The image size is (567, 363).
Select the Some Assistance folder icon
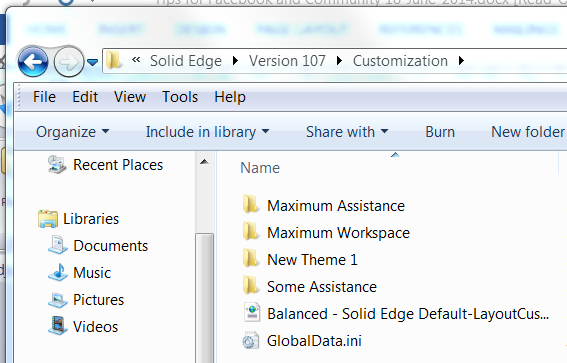coord(250,286)
